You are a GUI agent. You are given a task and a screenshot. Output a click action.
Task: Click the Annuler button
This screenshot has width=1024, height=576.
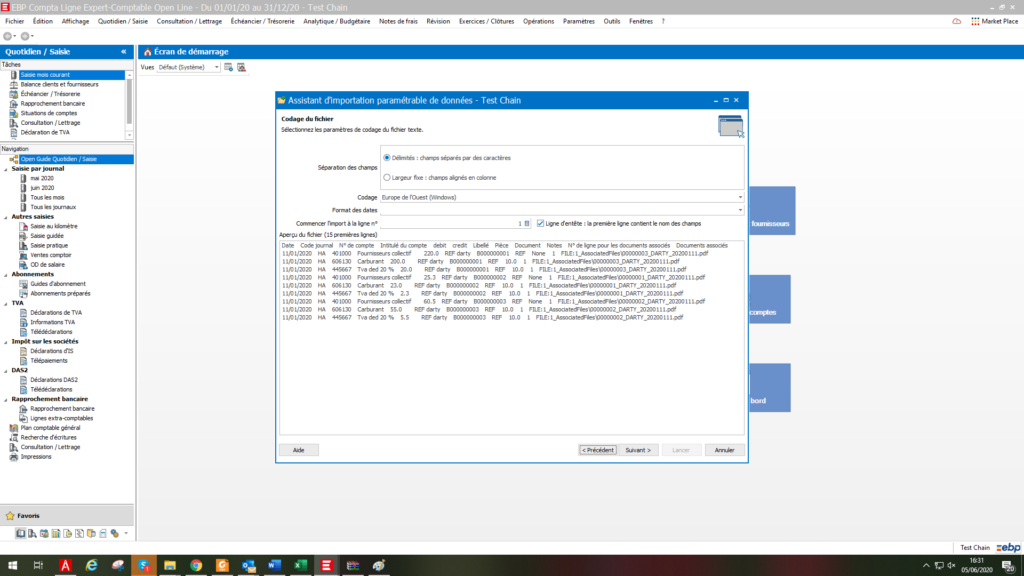point(724,450)
